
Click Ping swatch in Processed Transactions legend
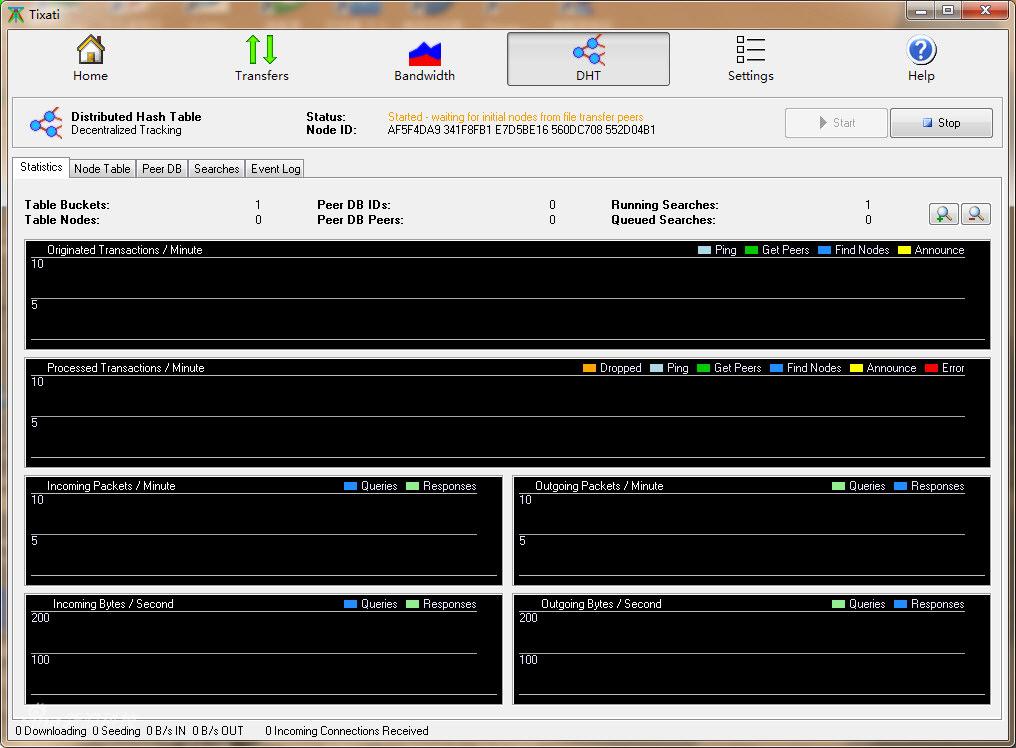[656, 368]
